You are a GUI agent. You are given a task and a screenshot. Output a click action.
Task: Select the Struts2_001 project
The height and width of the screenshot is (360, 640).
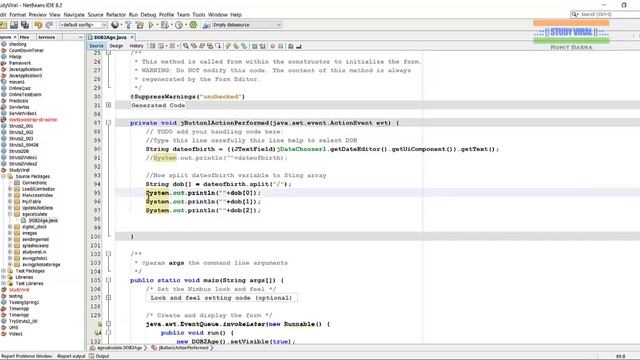click(21, 126)
